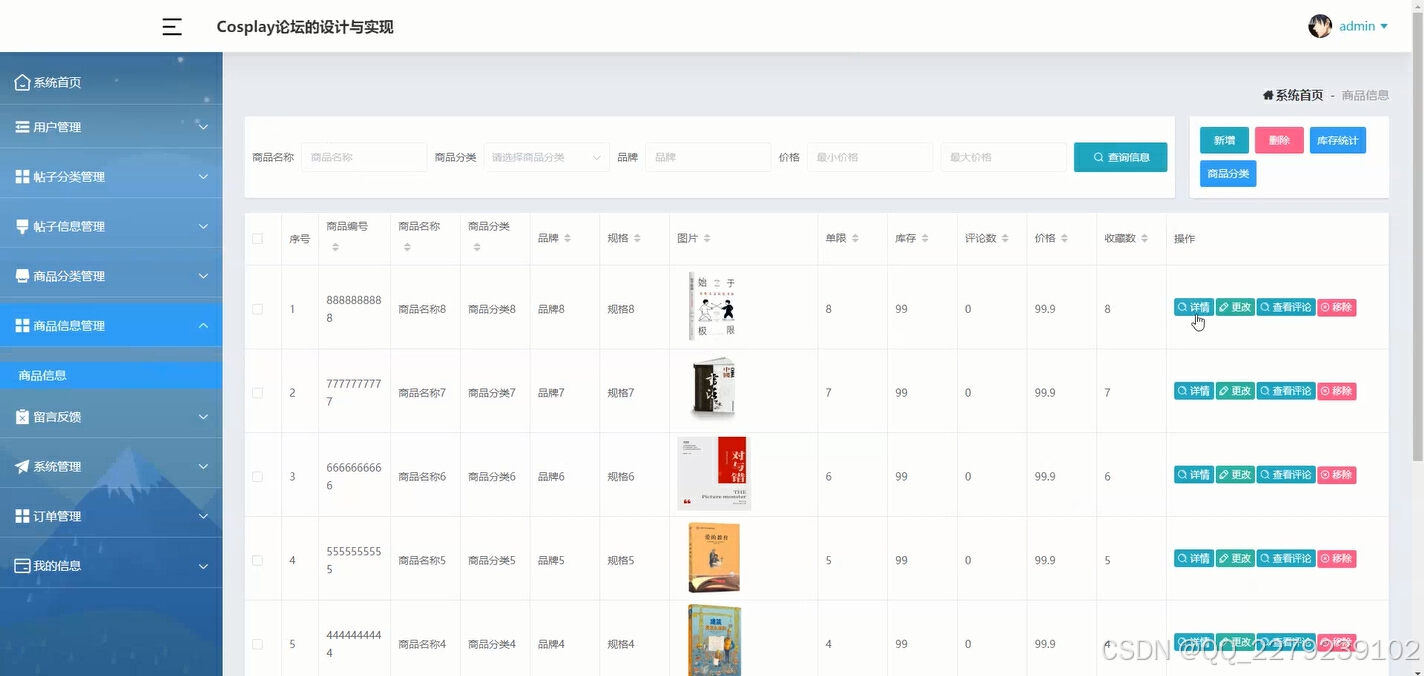Check the checkbox for row 序号 1
This screenshot has width=1424, height=676.
tap(257, 308)
